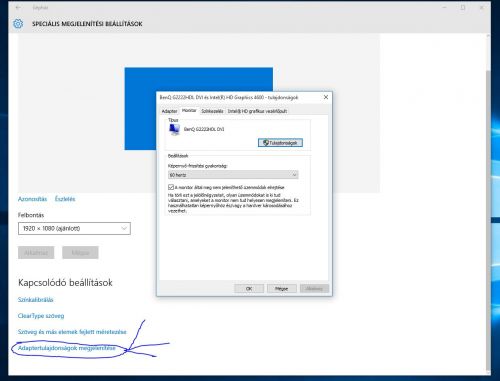The height and width of the screenshot is (381, 500).
Task: Open the Intel HD graphics control panel tab
Action: tap(257, 111)
